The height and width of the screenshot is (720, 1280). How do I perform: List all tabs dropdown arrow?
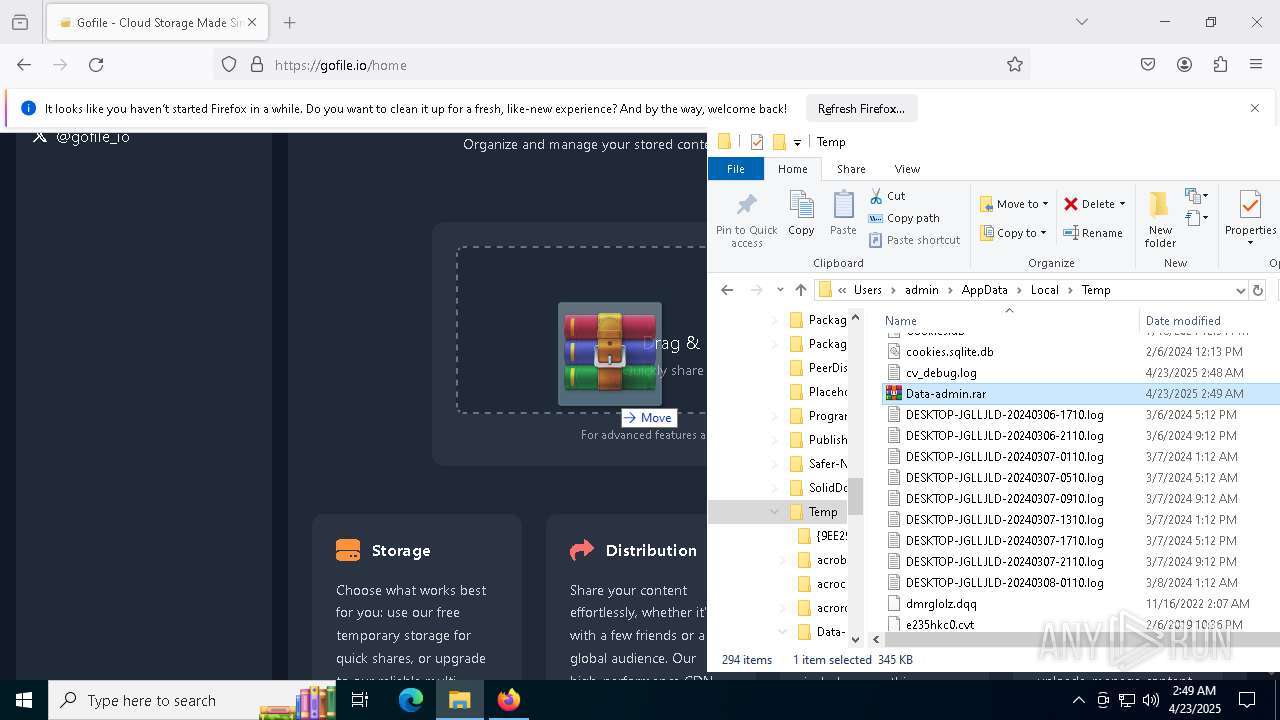pyautogui.click(x=1081, y=22)
